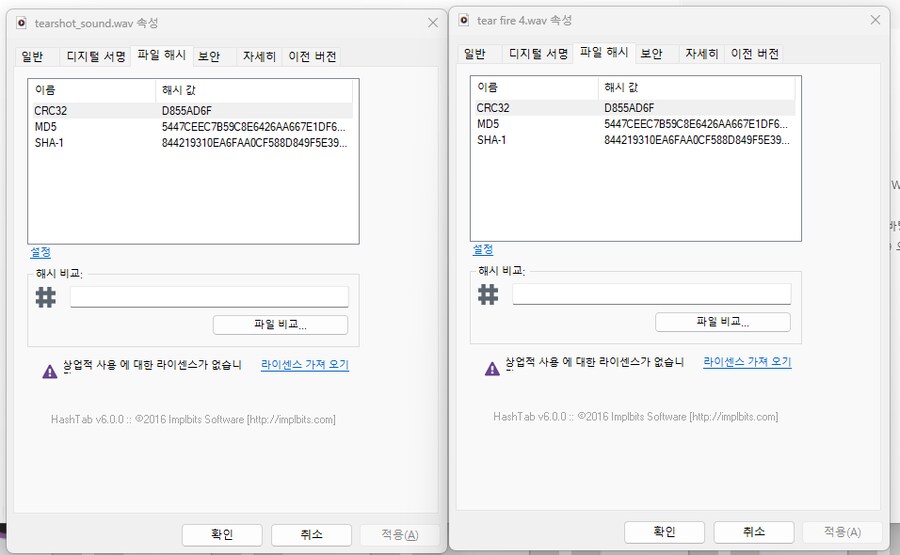The height and width of the screenshot is (555, 900).
Task: Select CRC32 row in tearshot_sound.wav window
Action: pos(191,111)
